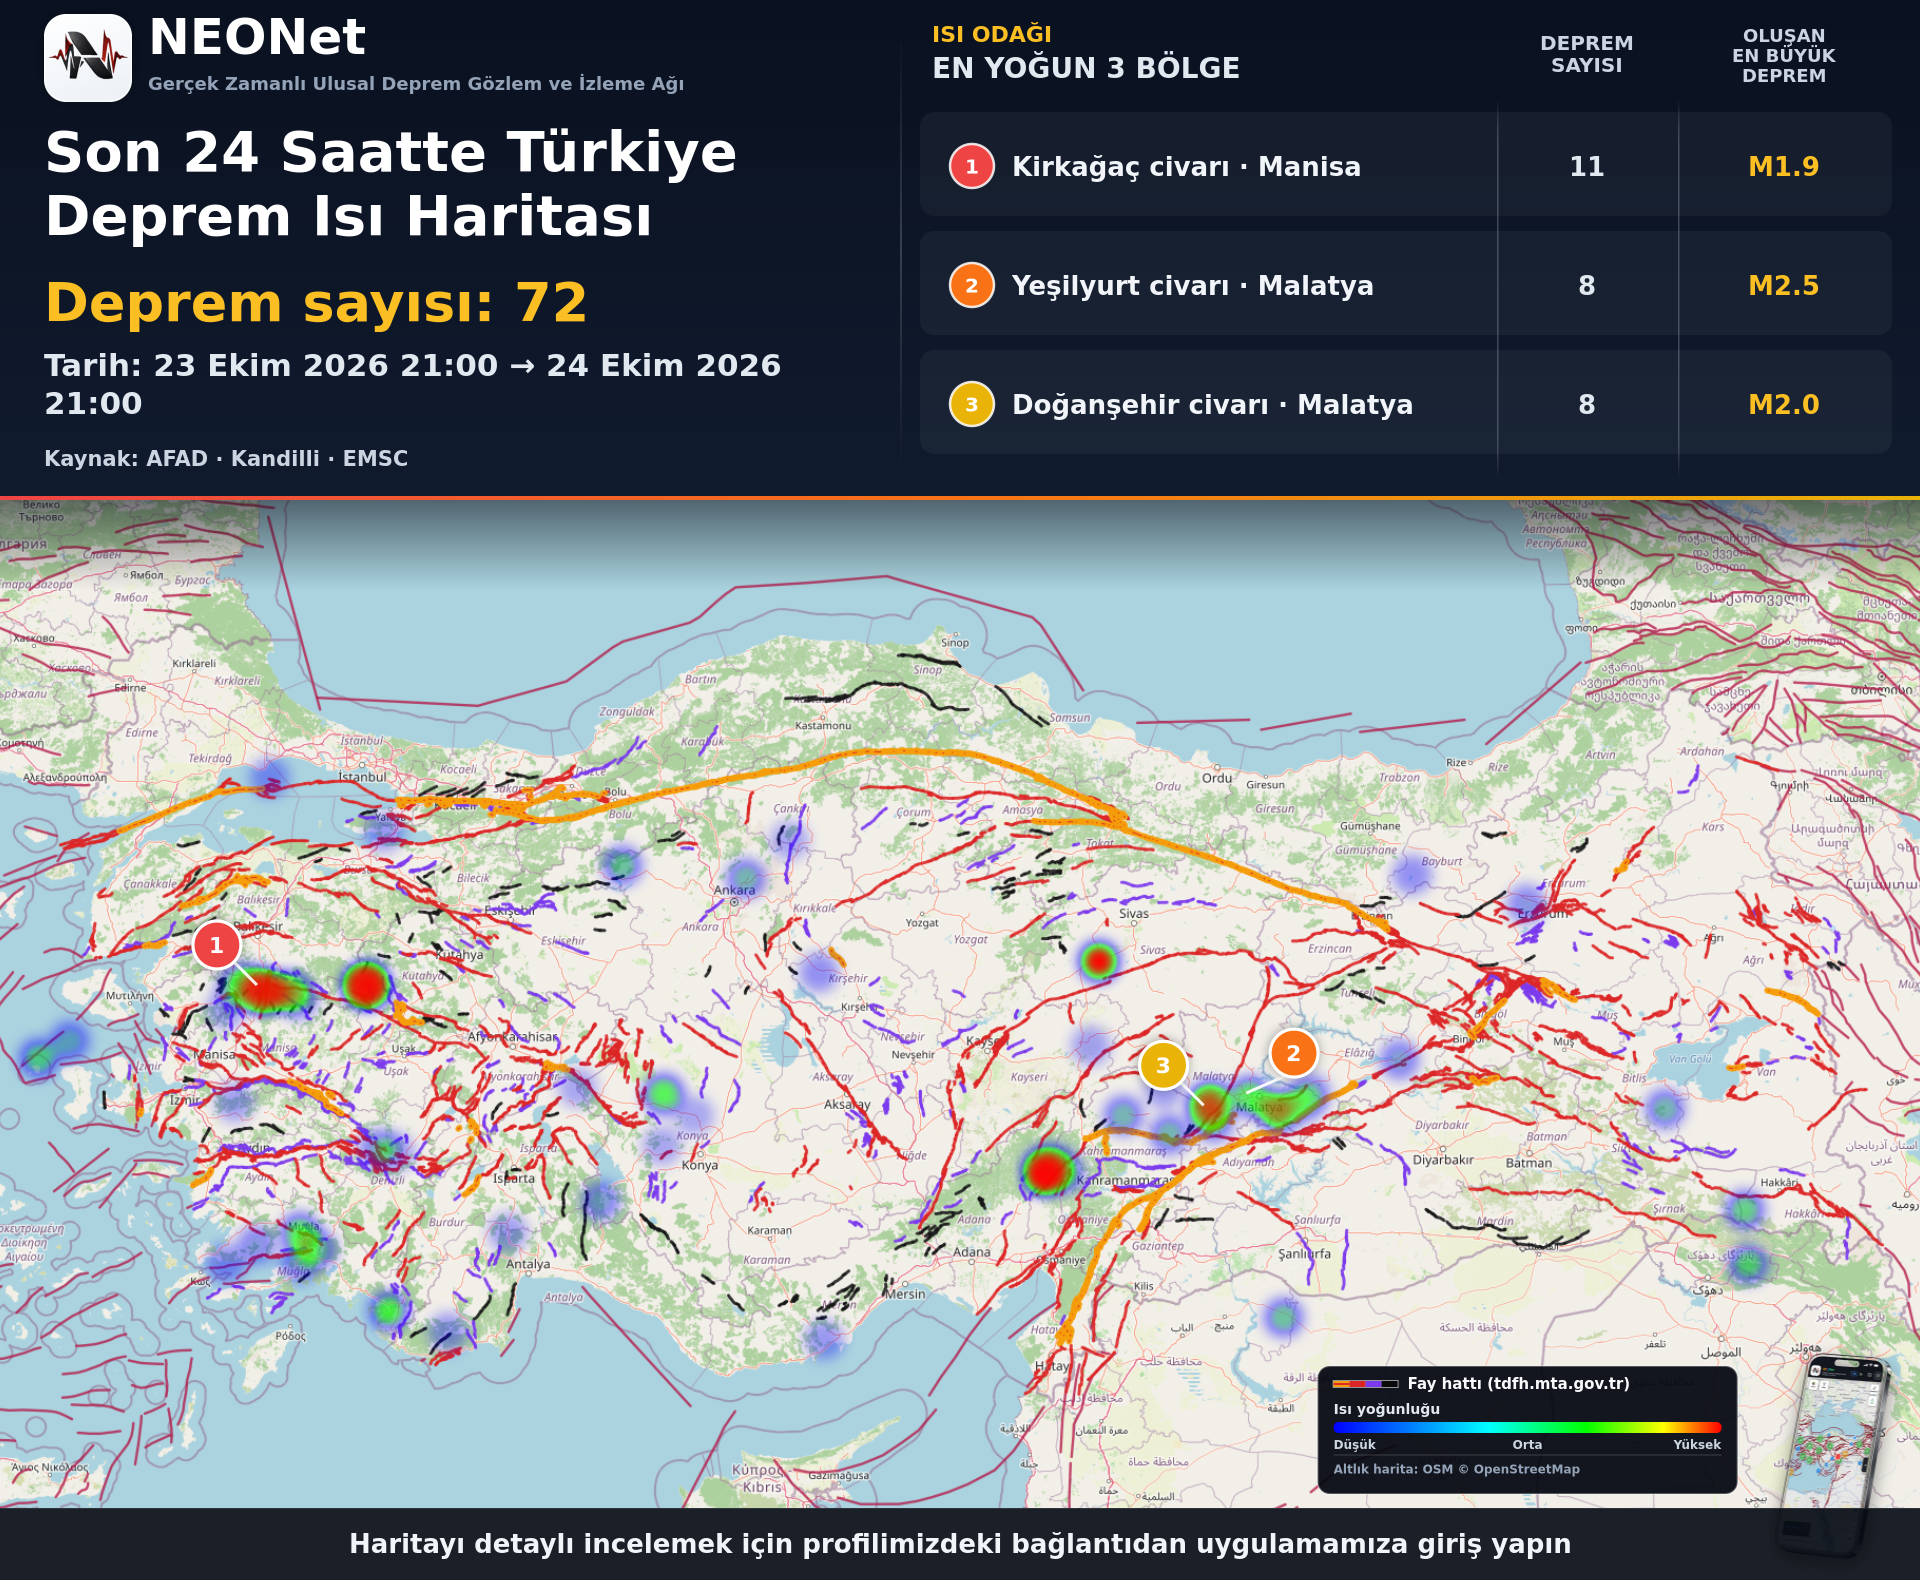Viewport: 1920px width, 1580px height.
Task: Click earthquake count 8 in Yeşilyurt row
Action: 1586,285
